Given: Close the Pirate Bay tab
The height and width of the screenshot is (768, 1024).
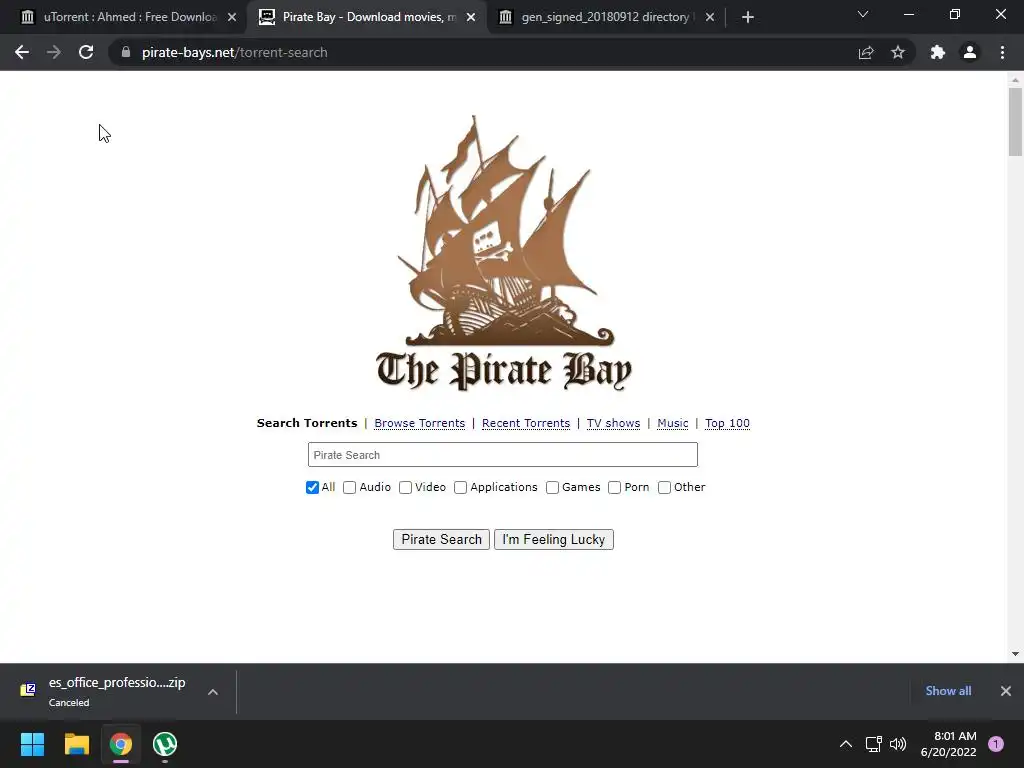Looking at the screenshot, I should [x=471, y=17].
